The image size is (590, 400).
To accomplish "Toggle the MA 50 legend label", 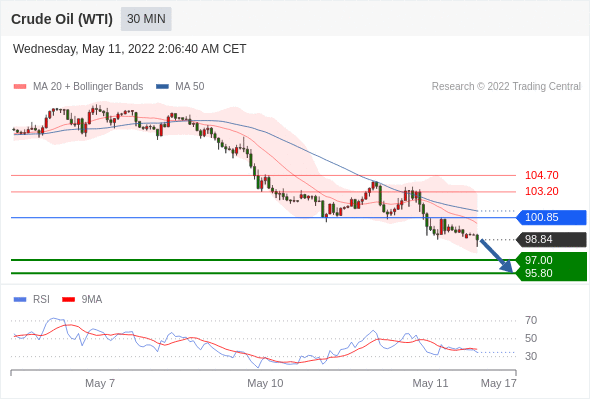I will point(190,87).
